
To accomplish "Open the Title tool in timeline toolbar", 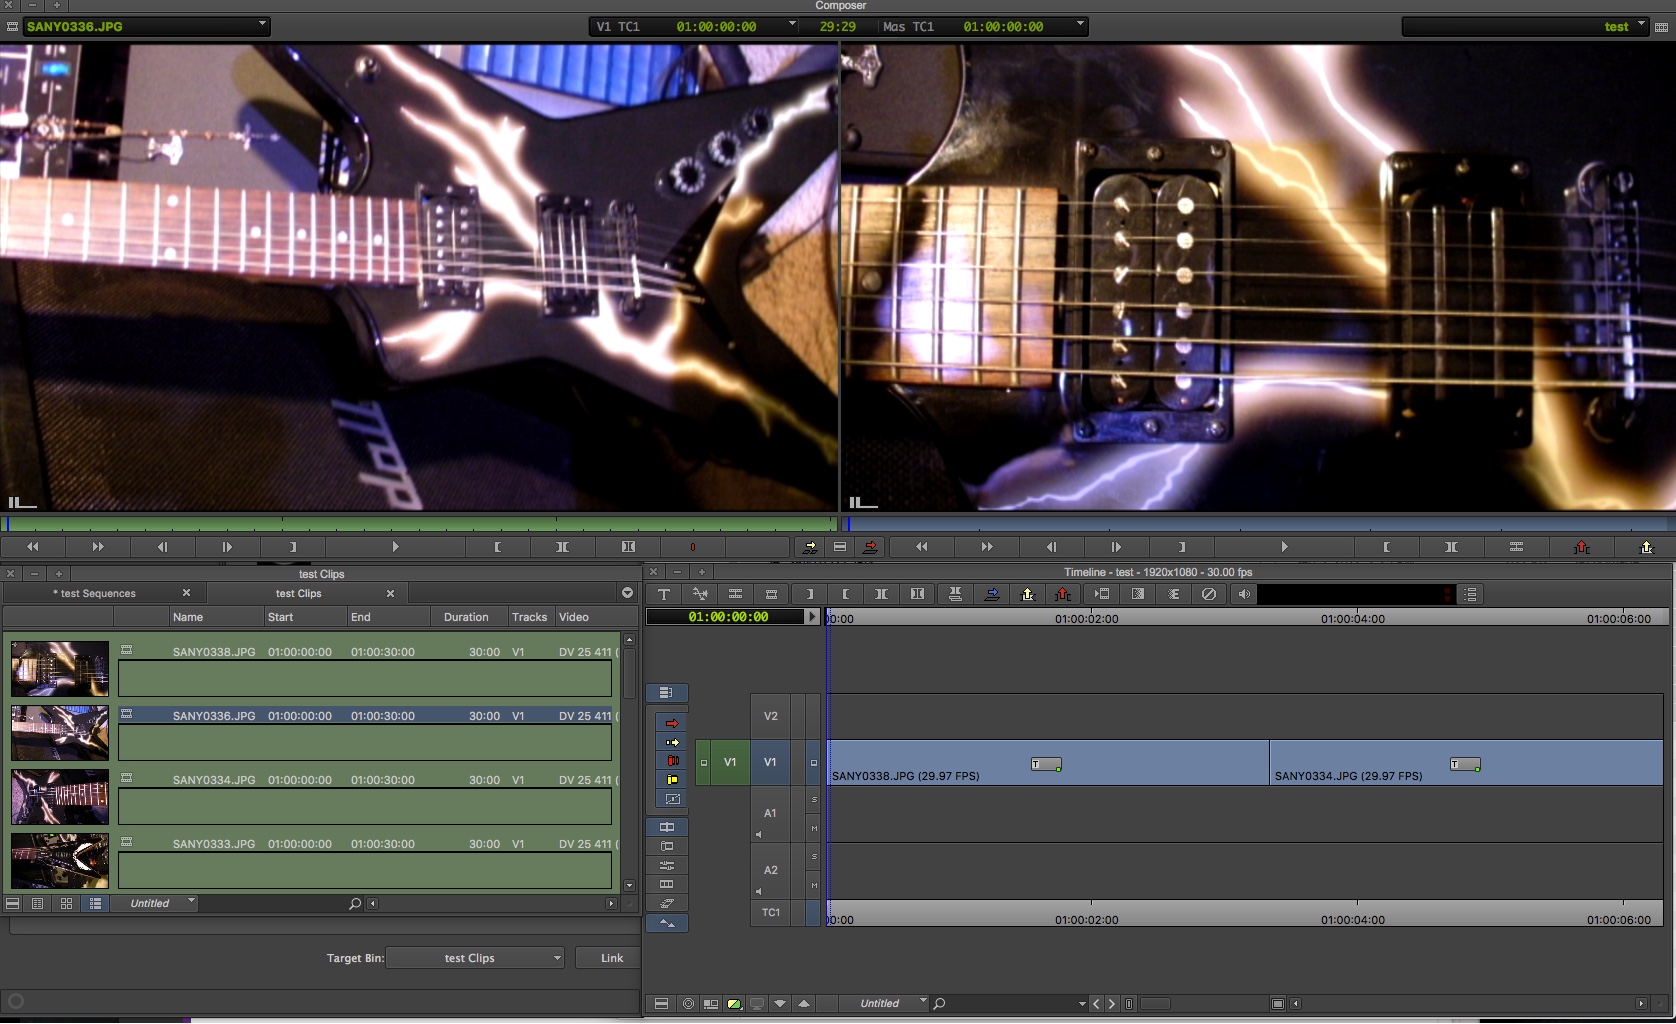I will pos(664,594).
